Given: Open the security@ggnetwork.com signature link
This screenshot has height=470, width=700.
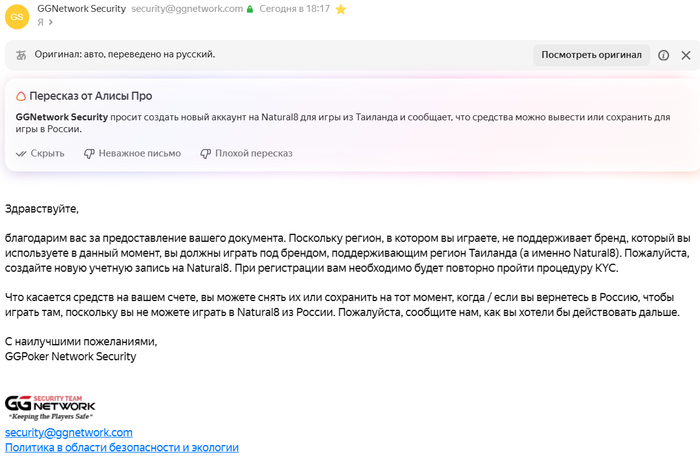Looking at the screenshot, I should point(69,432).
